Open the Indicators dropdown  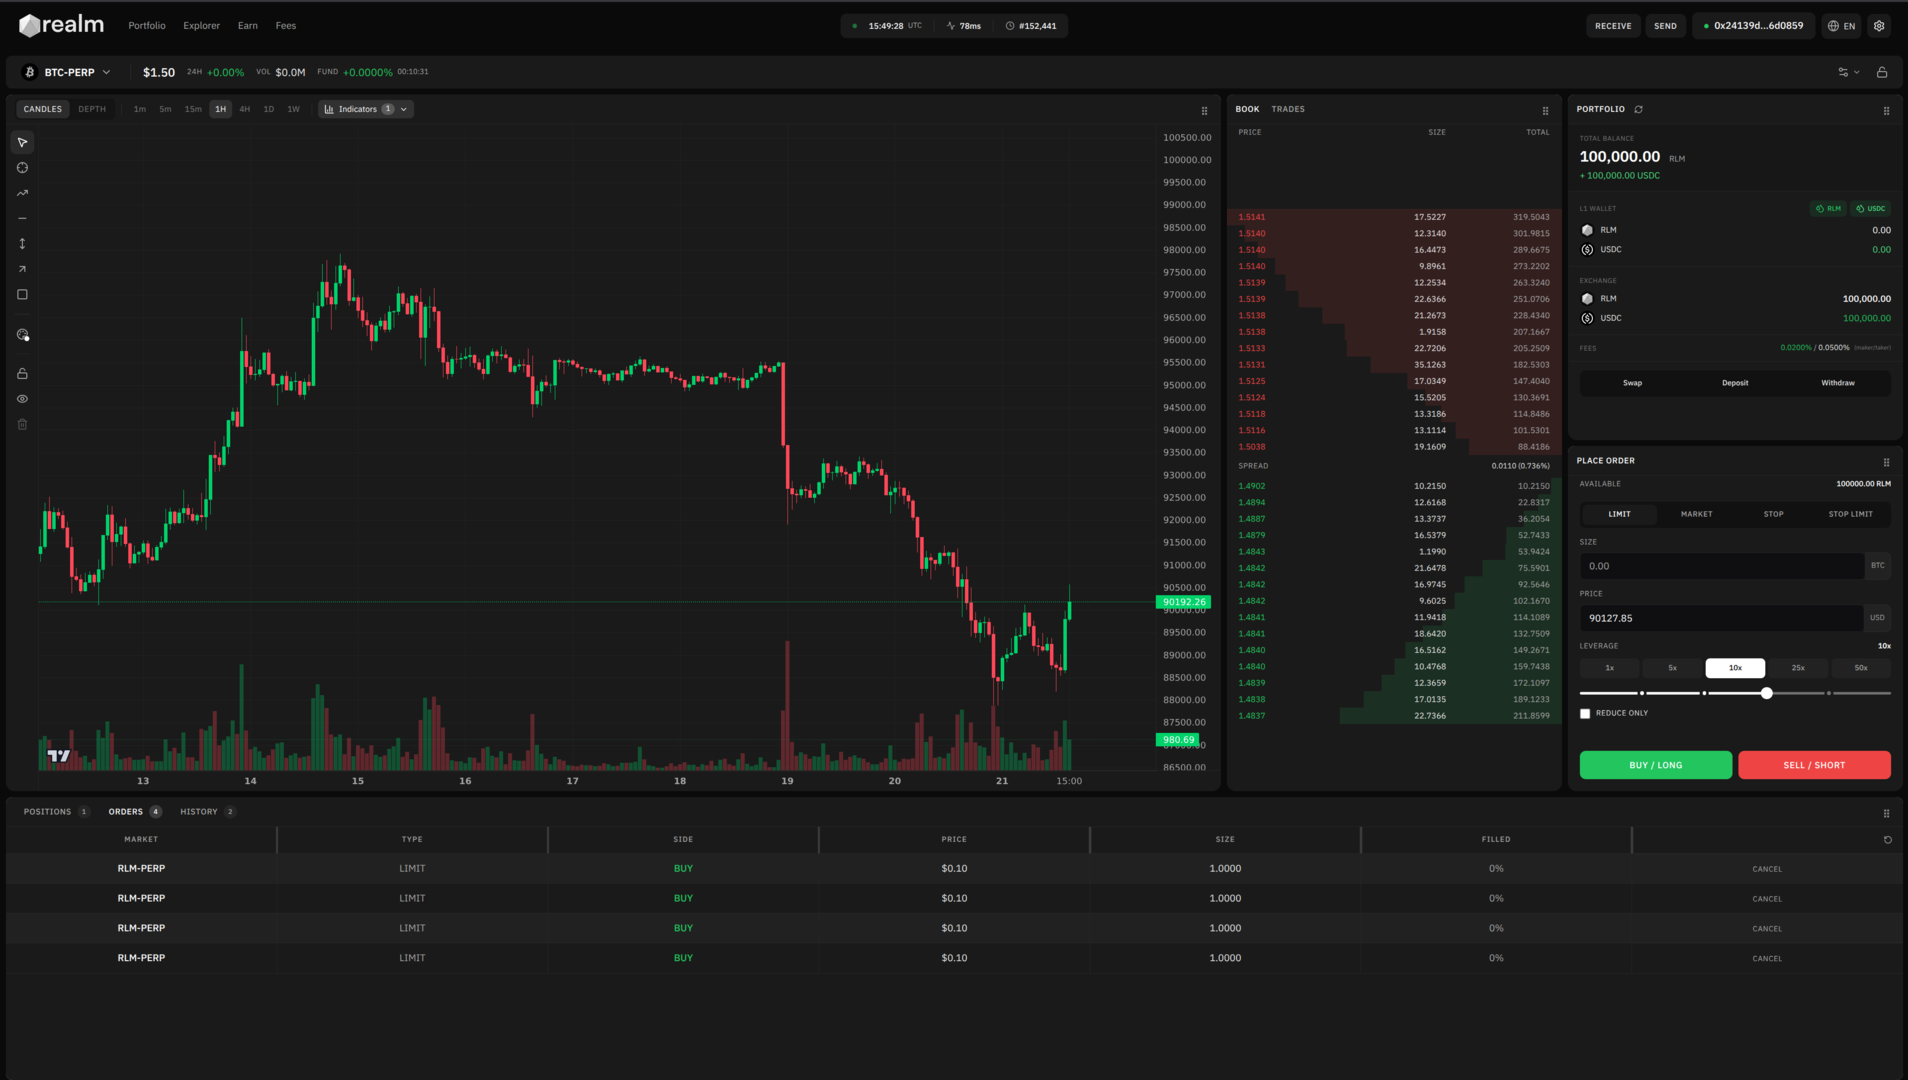pos(366,109)
